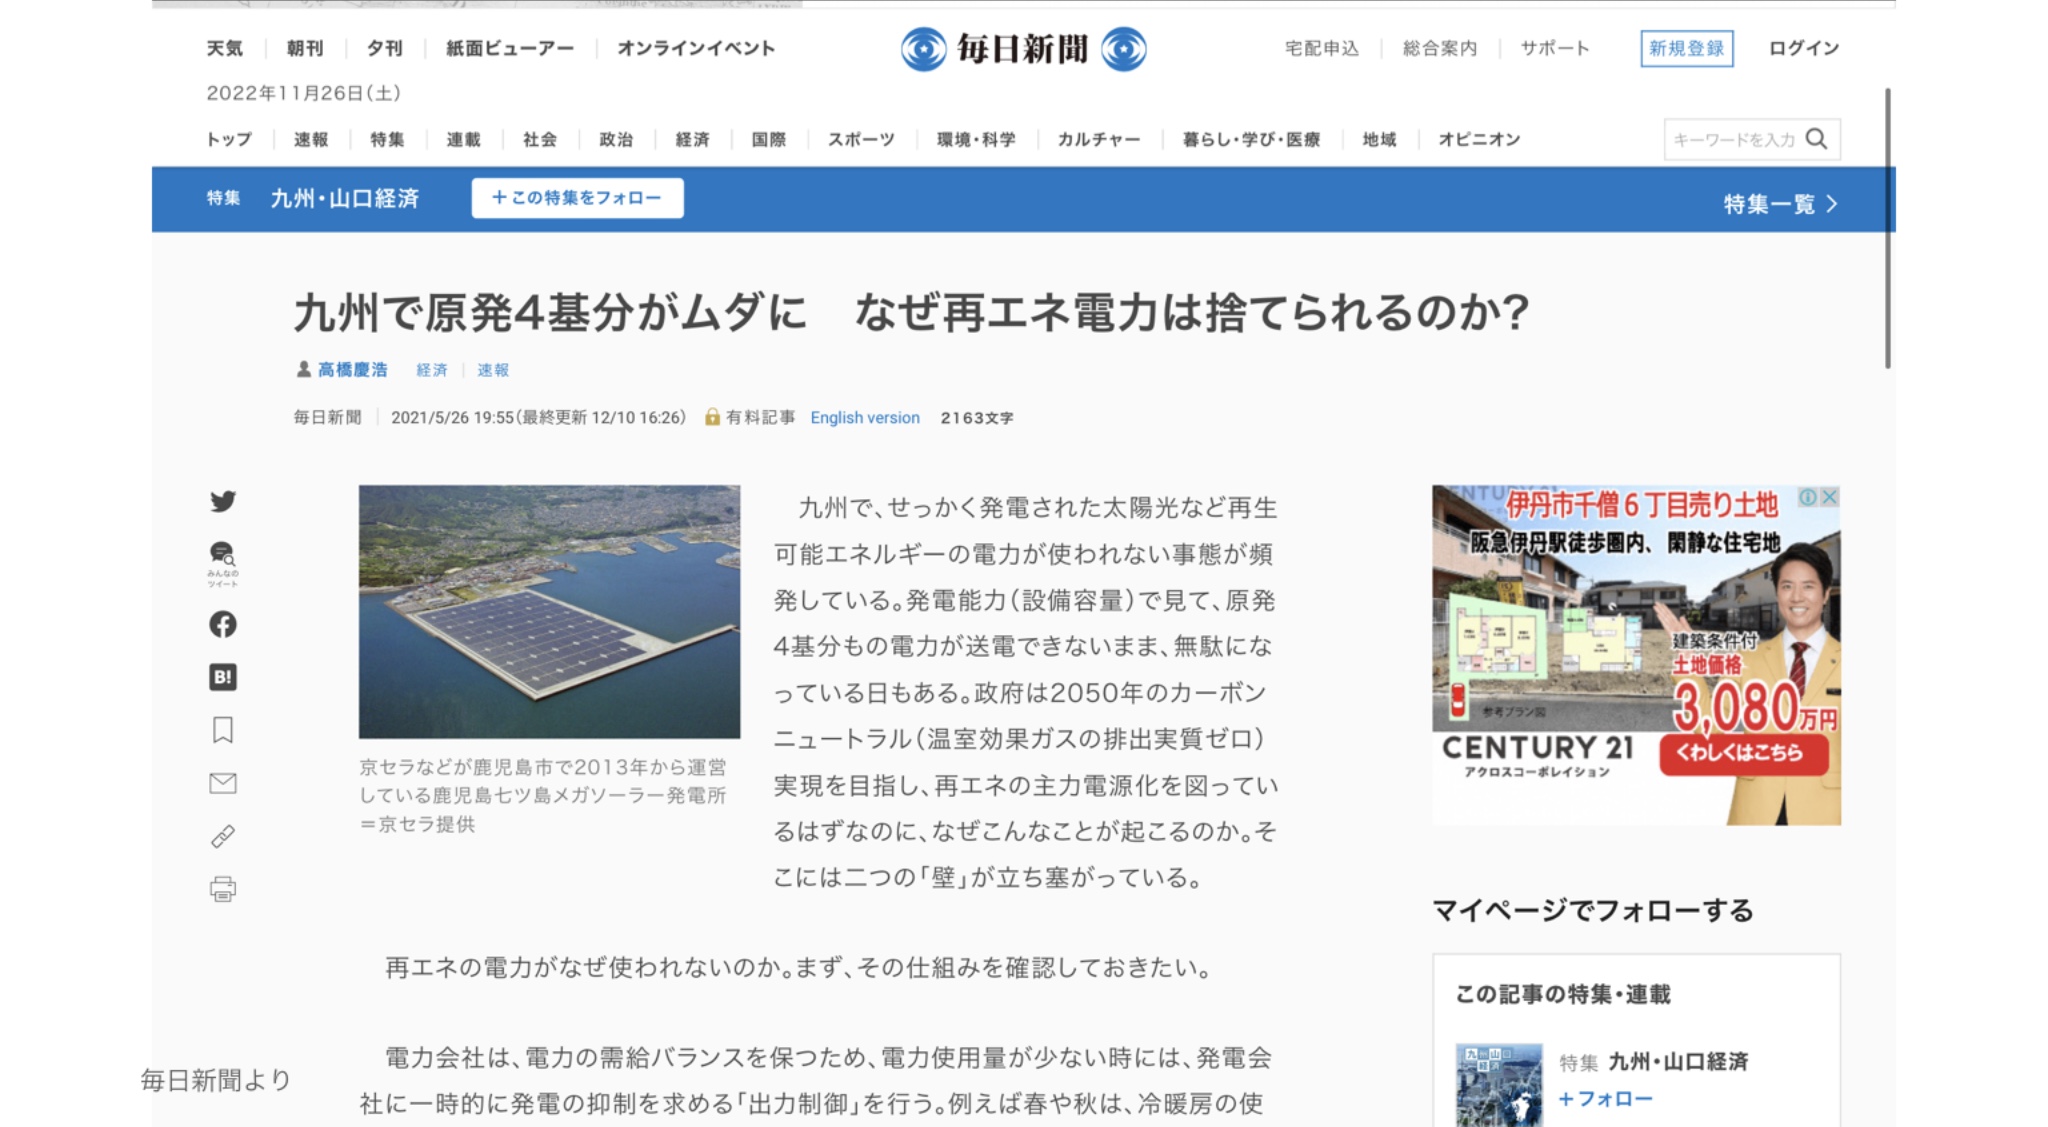Image resolution: width=2048 pixels, height=1127 pixels.
Task: Bookmark this article with the ribbon icon
Action: tap(223, 730)
